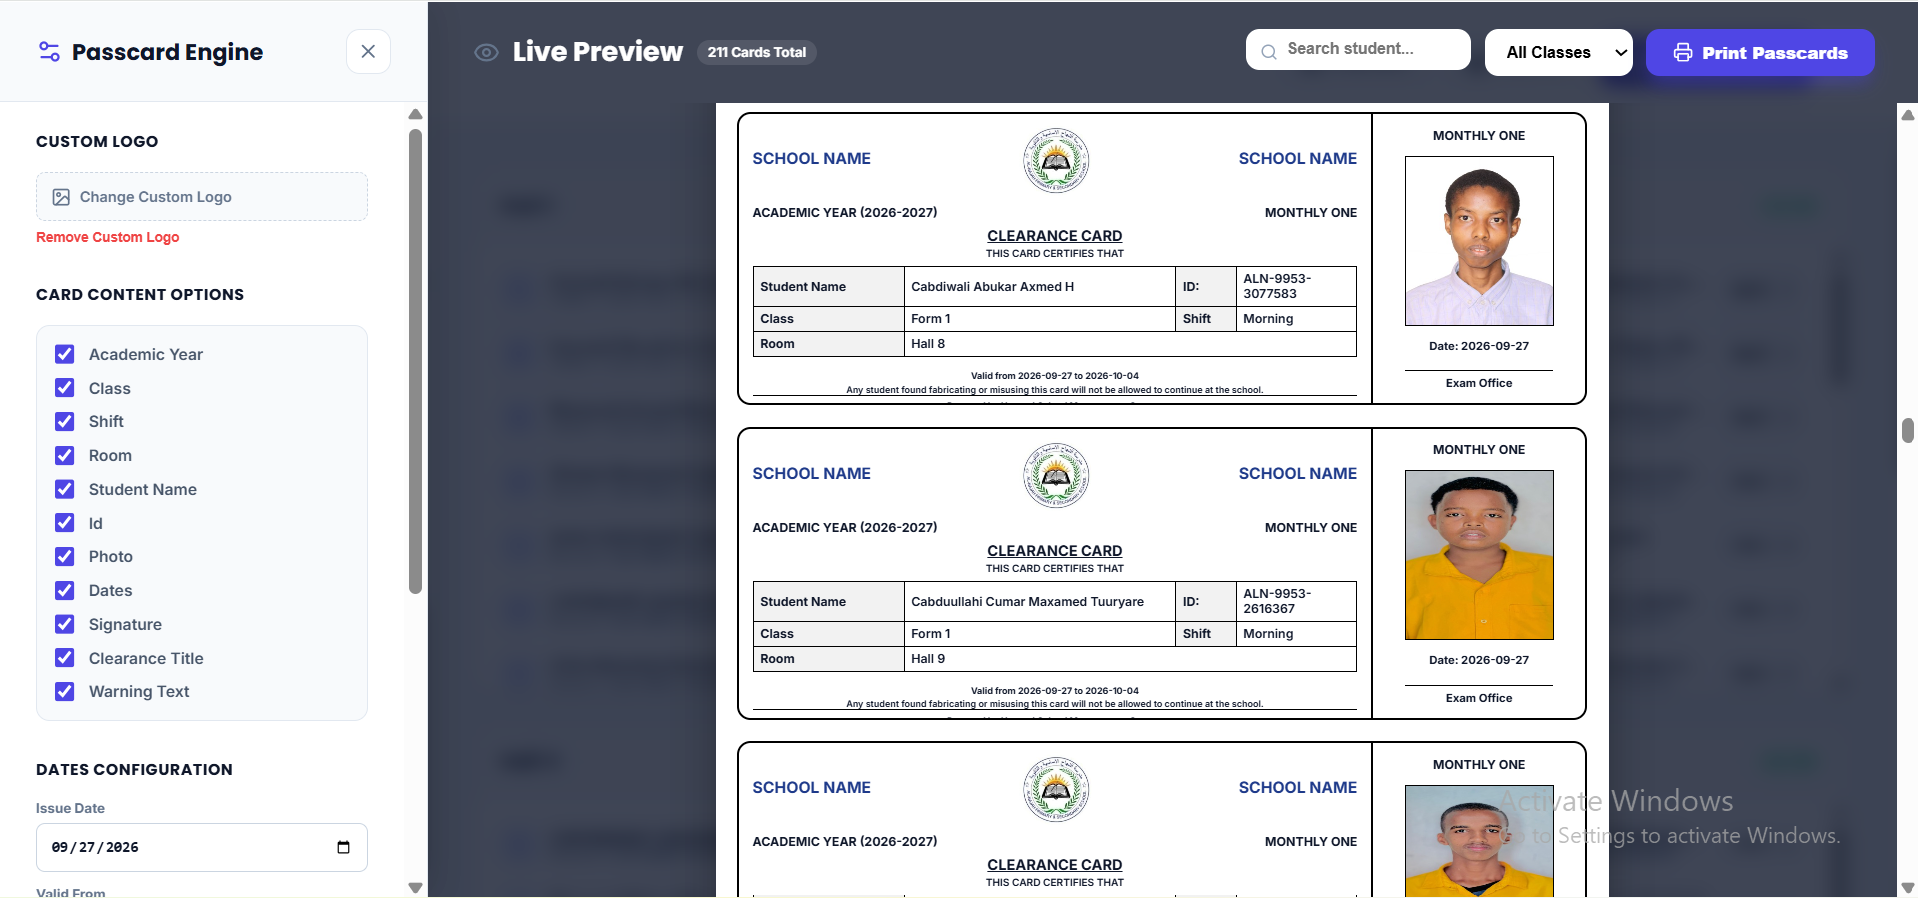1918x898 pixels.
Task: Click the Issue Date field 09/27/2026
Action: (202, 847)
